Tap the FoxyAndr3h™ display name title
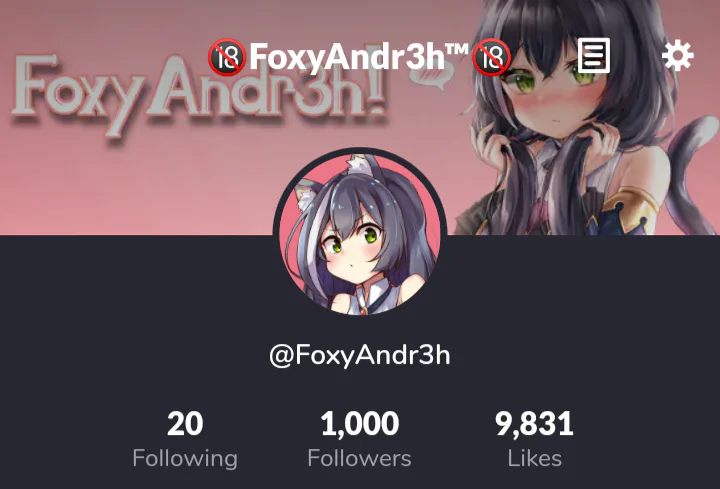The width and height of the screenshot is (720, 489). click(x=359, y=56)
